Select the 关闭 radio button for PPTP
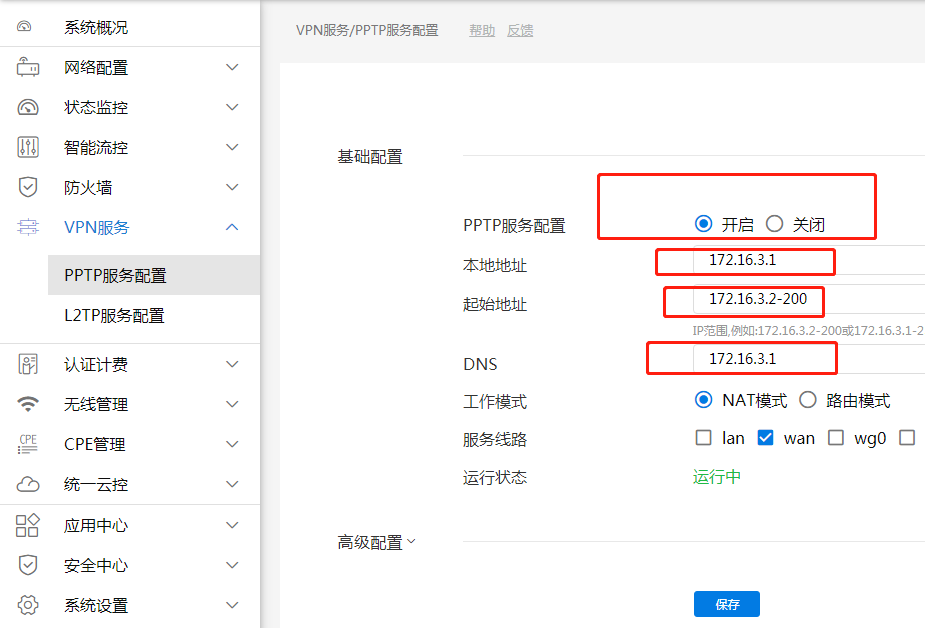The width and height of the screenshot is (925, 628). pos(774,224)
